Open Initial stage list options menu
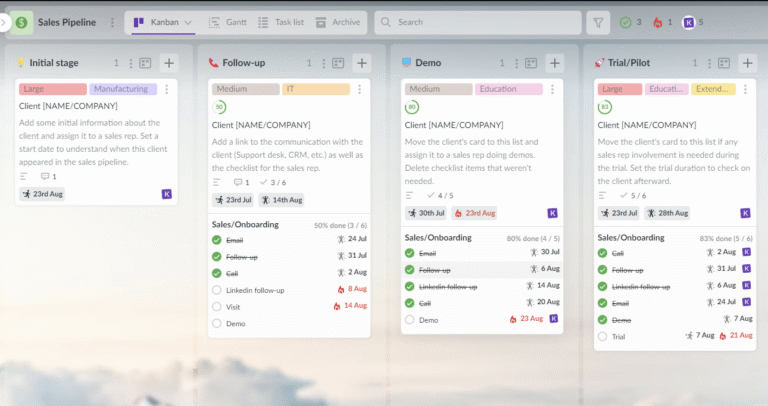Screen dimensions: 768x406 point(130,63)
